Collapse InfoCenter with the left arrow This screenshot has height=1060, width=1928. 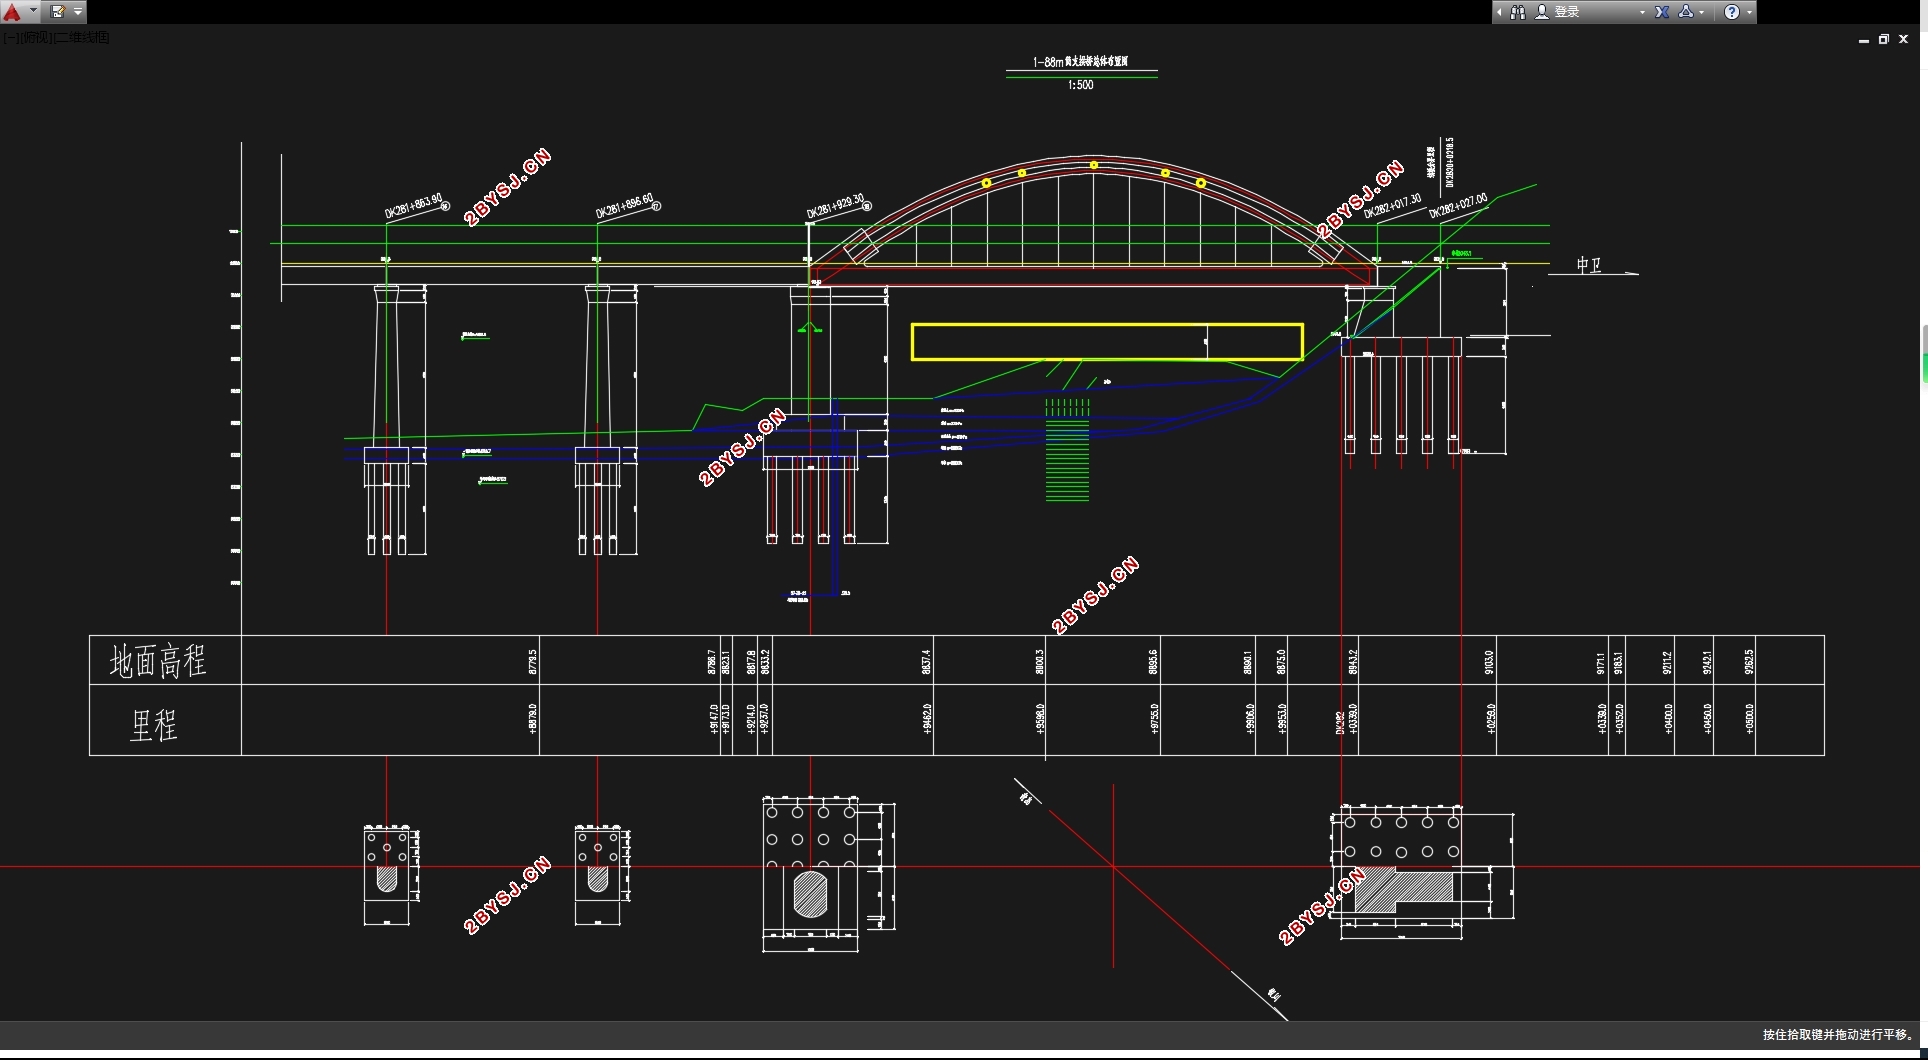click(x=1499, y=12)
